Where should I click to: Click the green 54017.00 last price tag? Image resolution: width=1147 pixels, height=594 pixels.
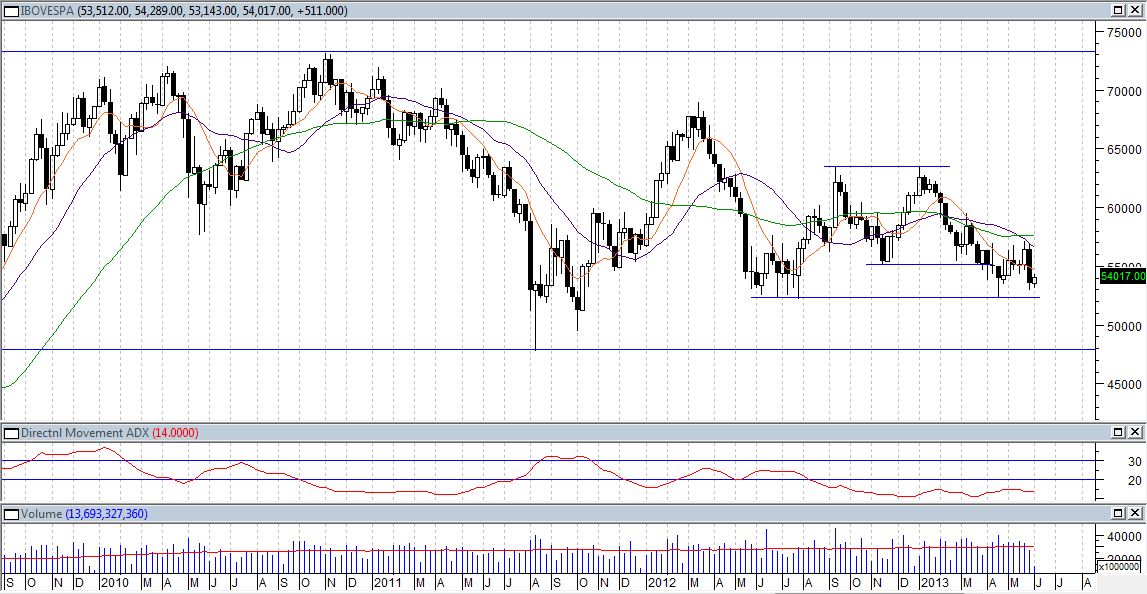1121,276
